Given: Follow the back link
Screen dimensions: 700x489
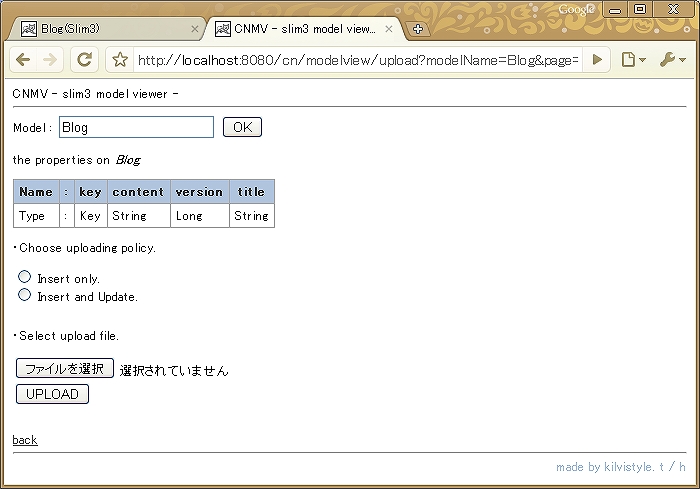Looking at the screenshot, I should coord(25,440).
